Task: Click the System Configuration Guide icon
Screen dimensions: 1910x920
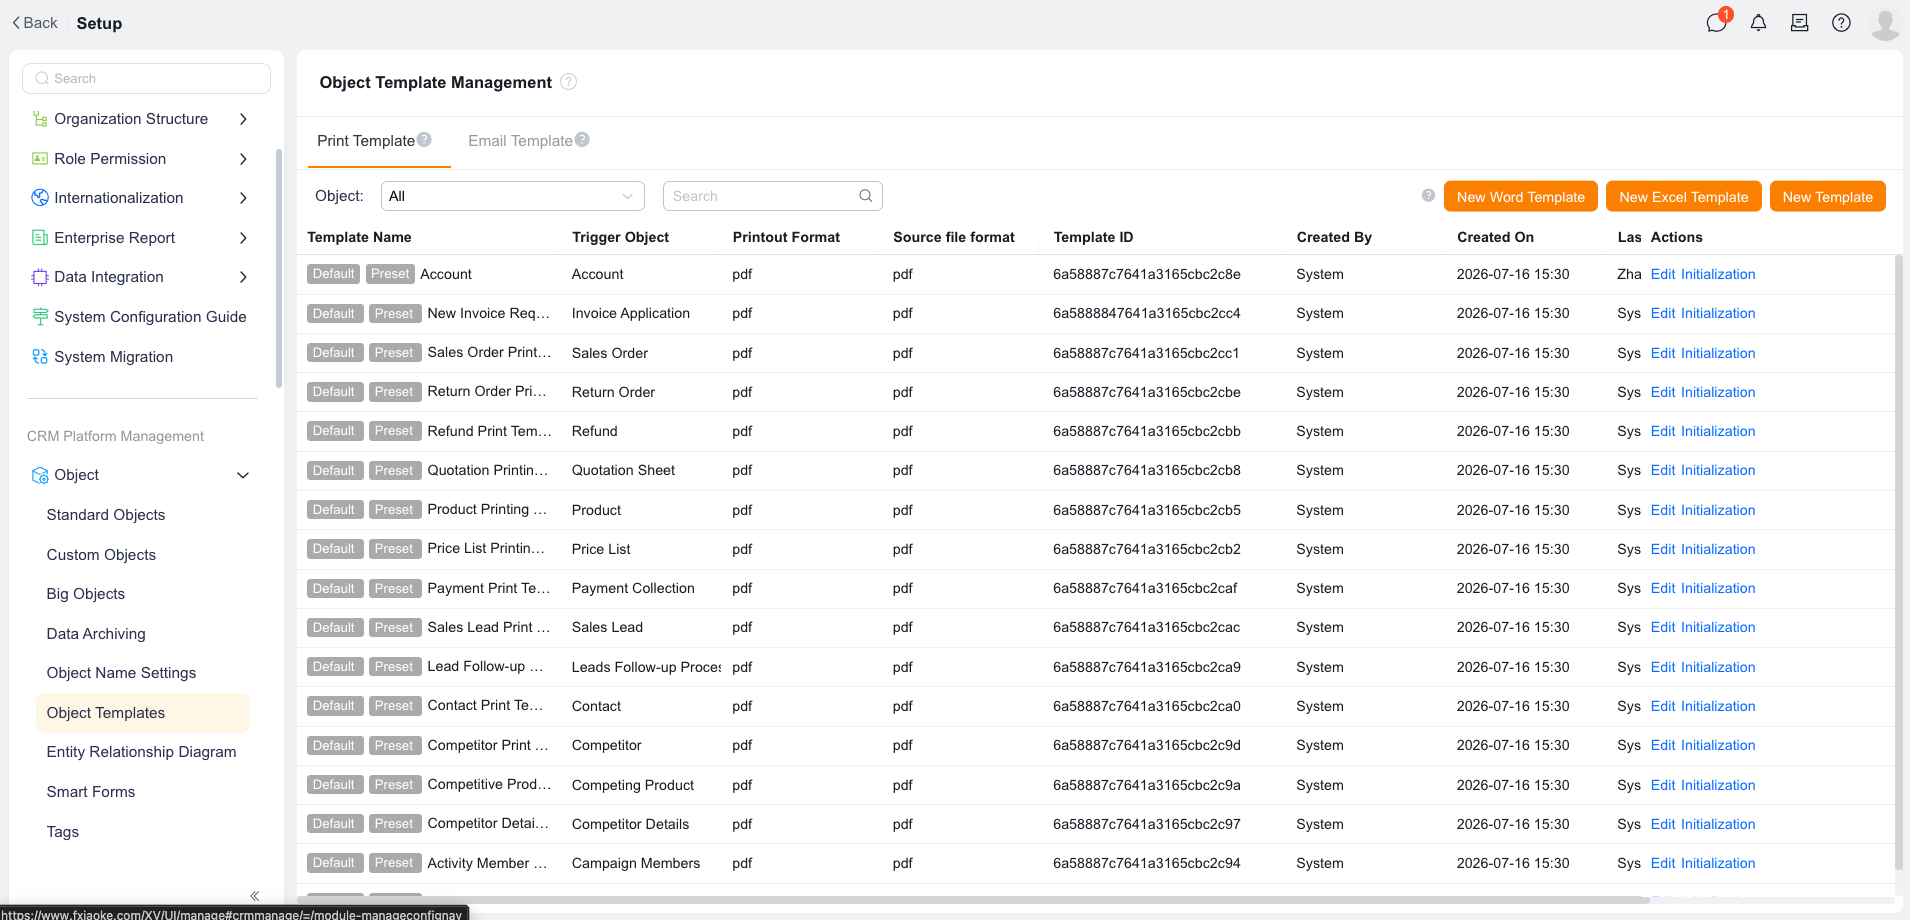Action: [40, 317]
